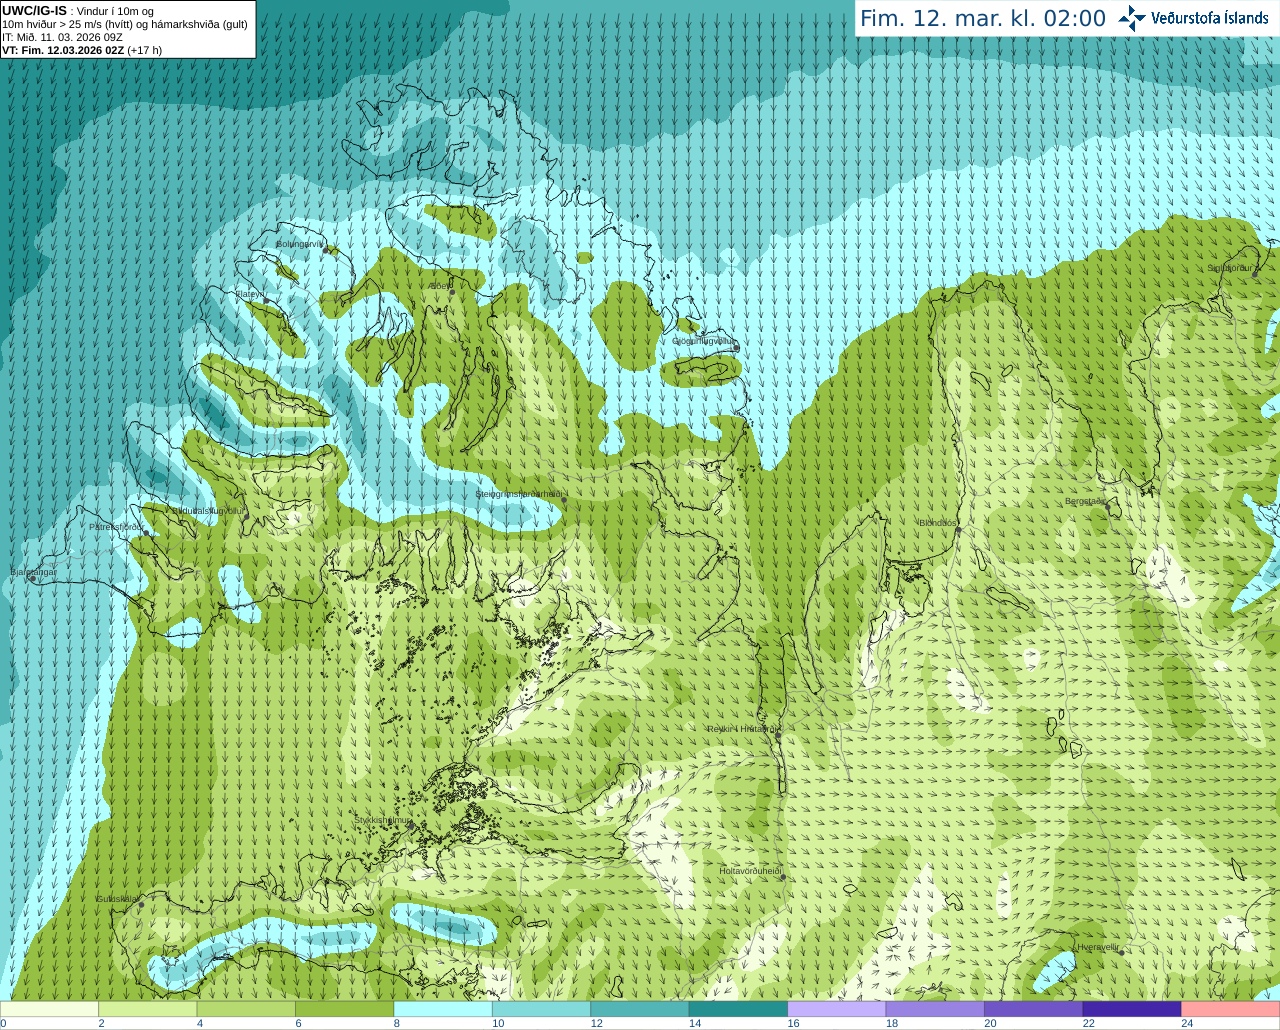Click the 10–12 m/s turquoise legend swatch
This screenshot has width=1280, height=1030.
541,1009
